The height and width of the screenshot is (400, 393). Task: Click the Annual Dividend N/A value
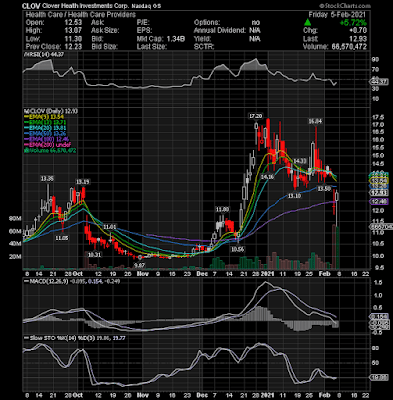coord(255,31)
